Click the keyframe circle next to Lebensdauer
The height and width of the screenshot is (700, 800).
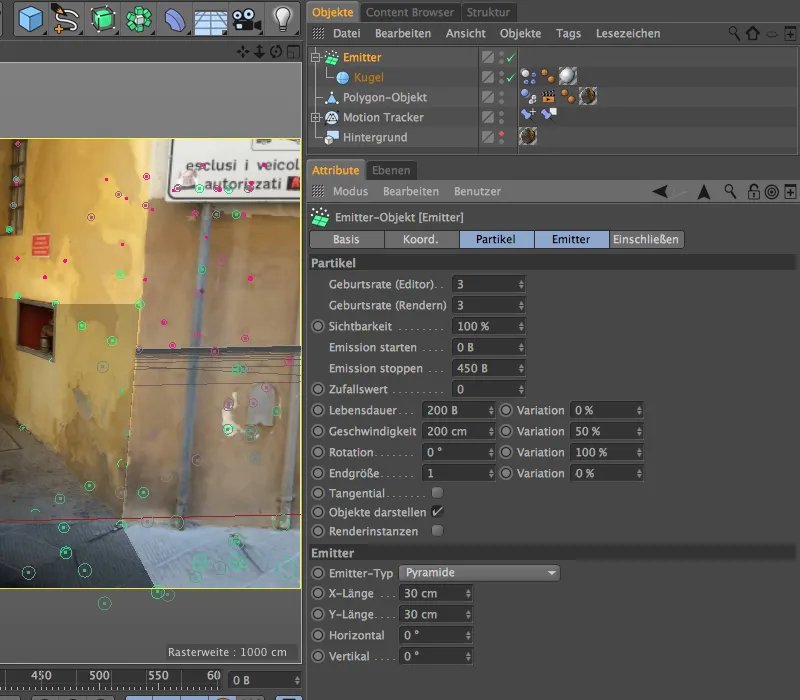[318, 410]
